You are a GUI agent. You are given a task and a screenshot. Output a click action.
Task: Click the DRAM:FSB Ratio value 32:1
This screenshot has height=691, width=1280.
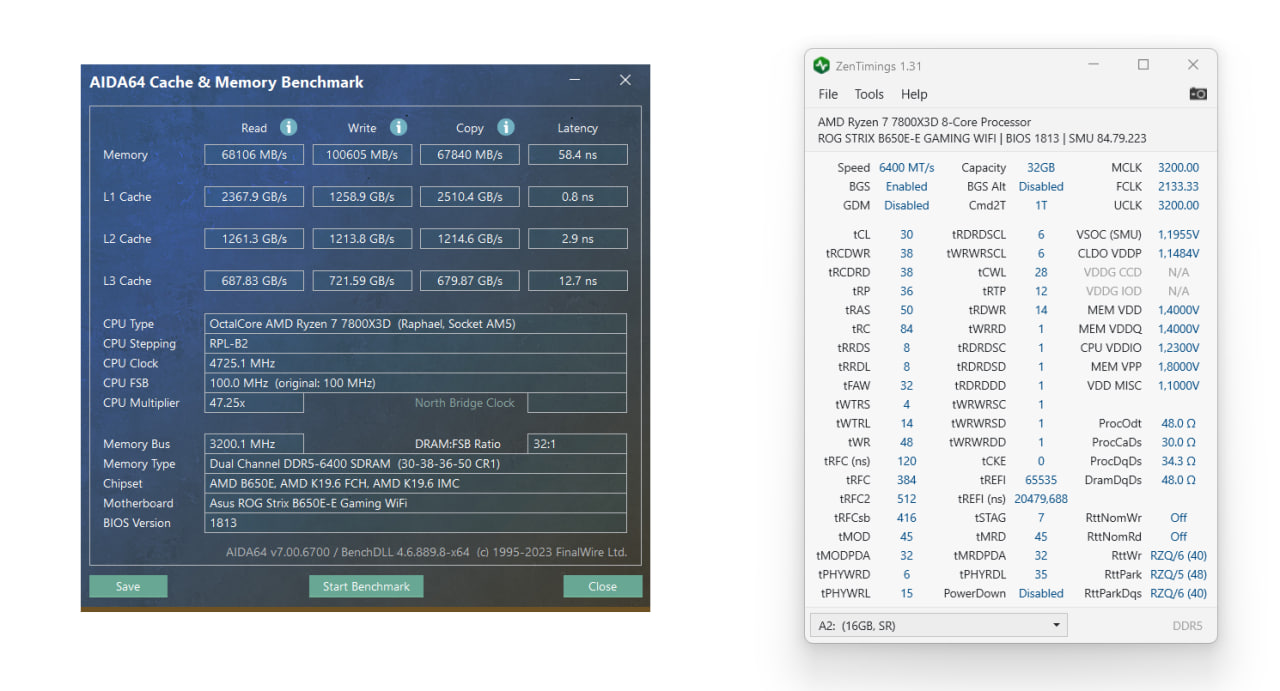577,444
